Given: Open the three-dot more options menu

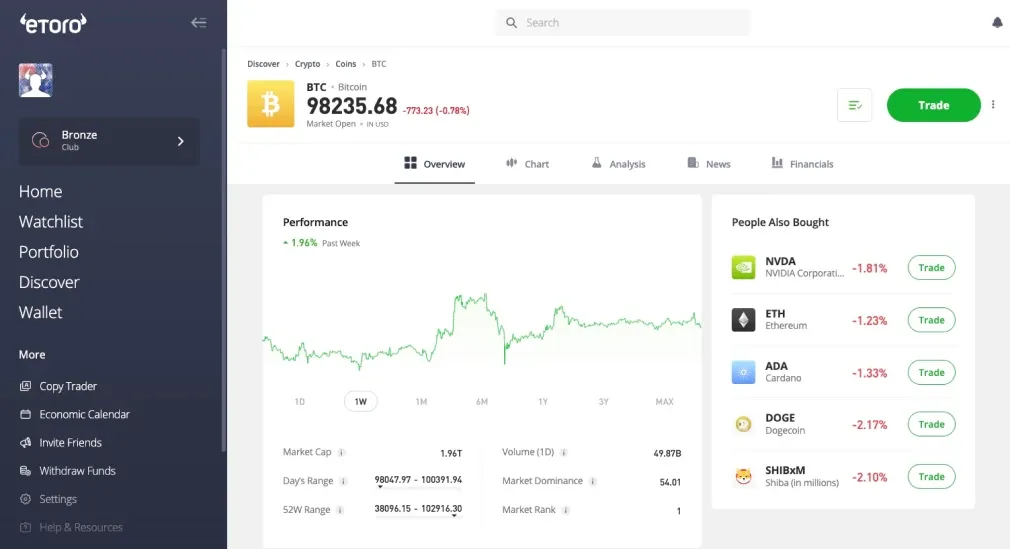Looking at the screenshot, I should pos(993,105).
